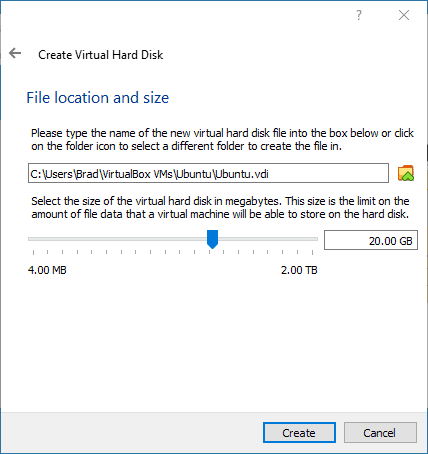428x454 pixels.
Task: Click into the Ubuntu.vdi file path field
Action: [x=208, y=173]
